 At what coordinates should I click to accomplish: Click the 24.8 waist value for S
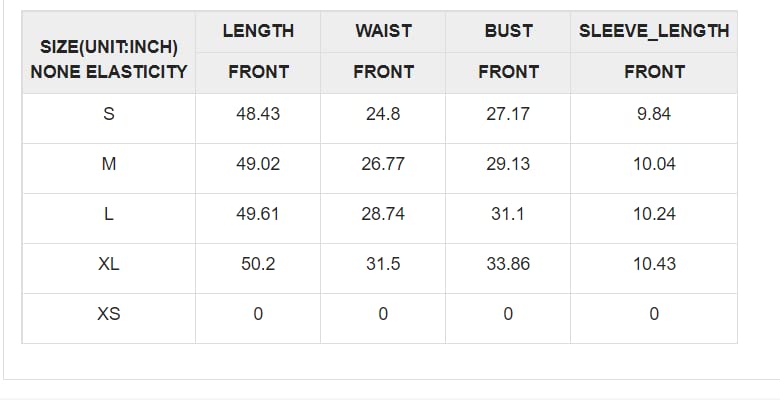point(383,114)
